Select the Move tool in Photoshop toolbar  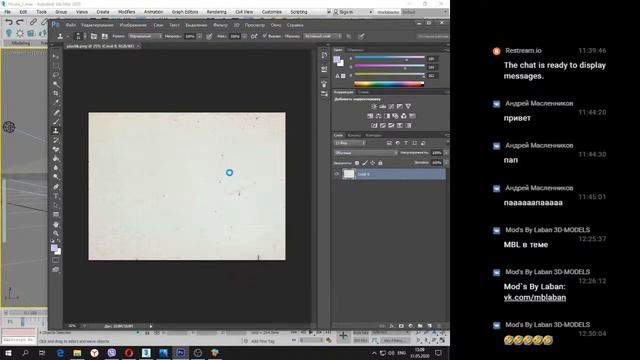pos(56,56)
